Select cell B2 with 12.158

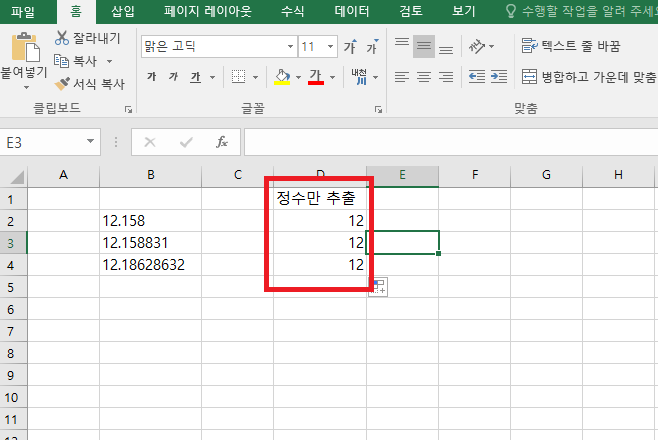click(x=151, y=221)
